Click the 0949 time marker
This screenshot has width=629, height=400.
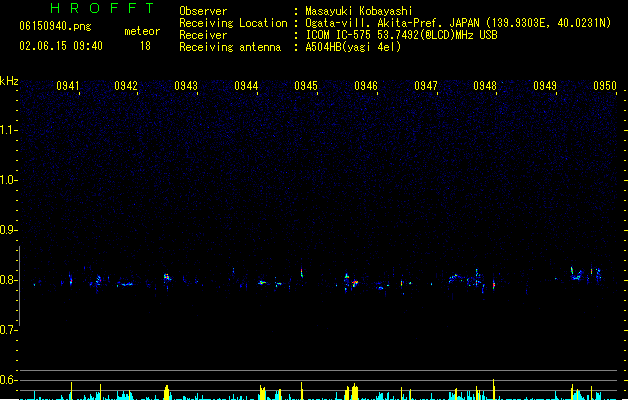[545, 86]
